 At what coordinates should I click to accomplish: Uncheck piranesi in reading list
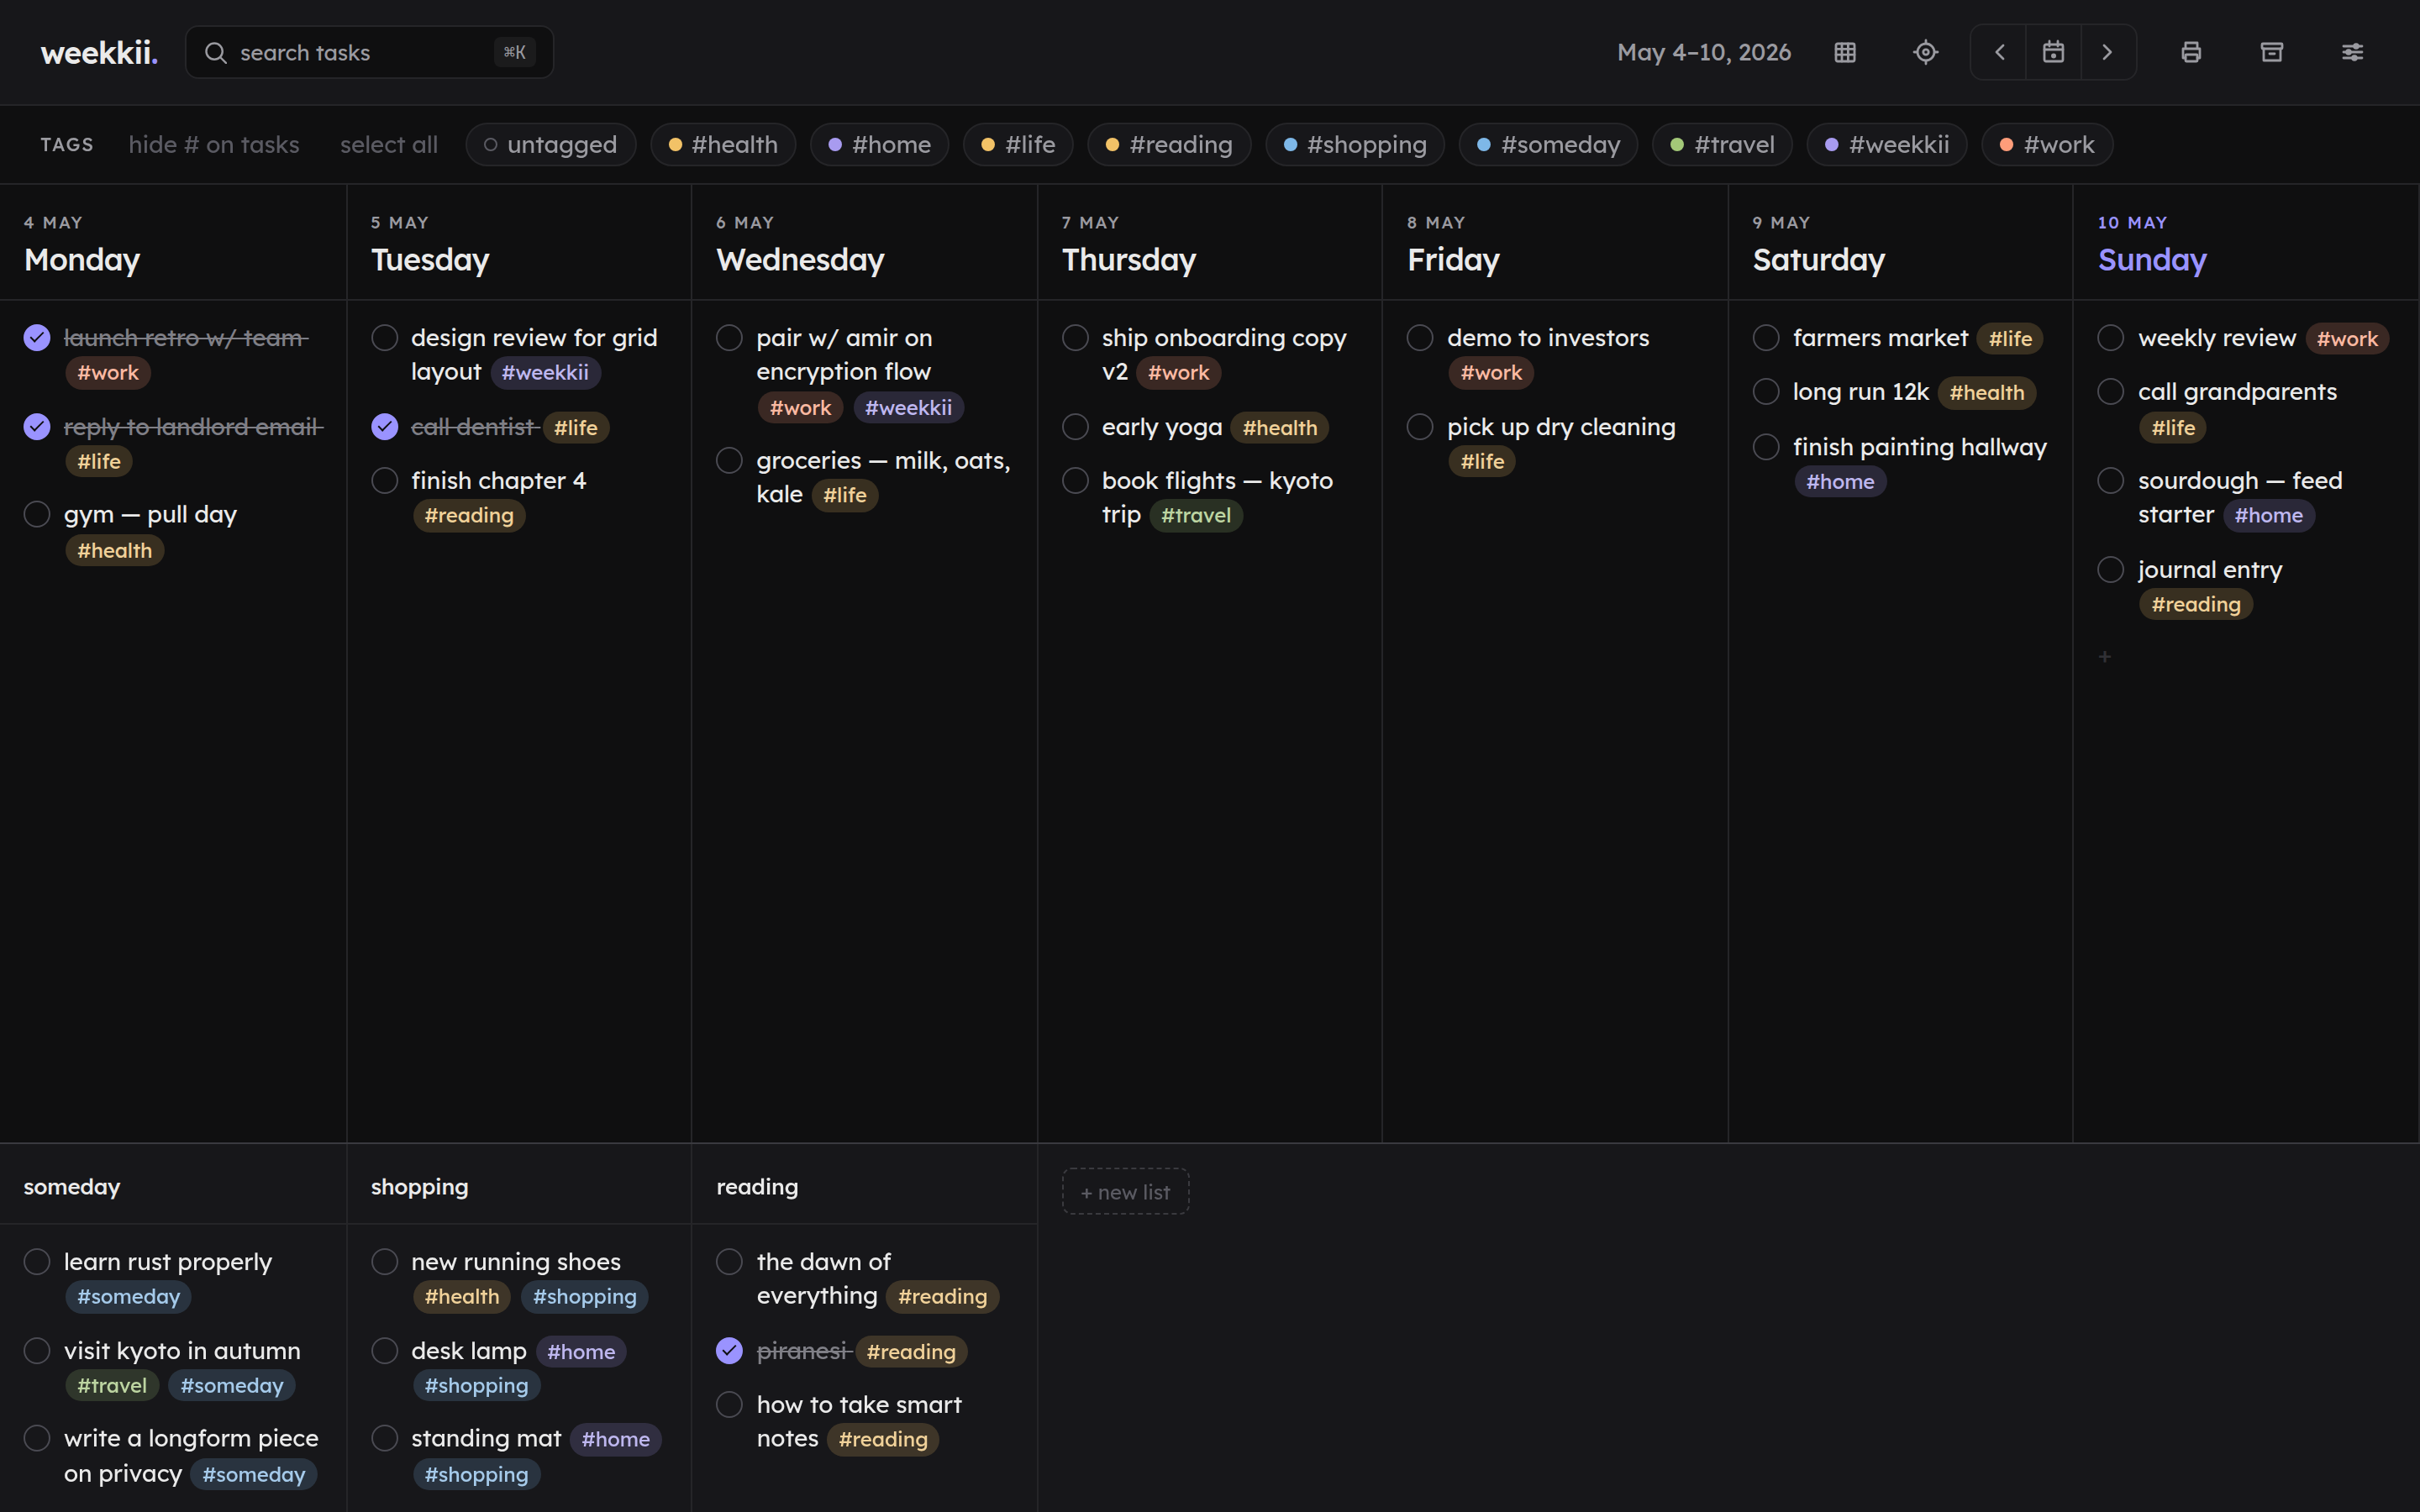pyautogui.click(x=730, y=1351)
